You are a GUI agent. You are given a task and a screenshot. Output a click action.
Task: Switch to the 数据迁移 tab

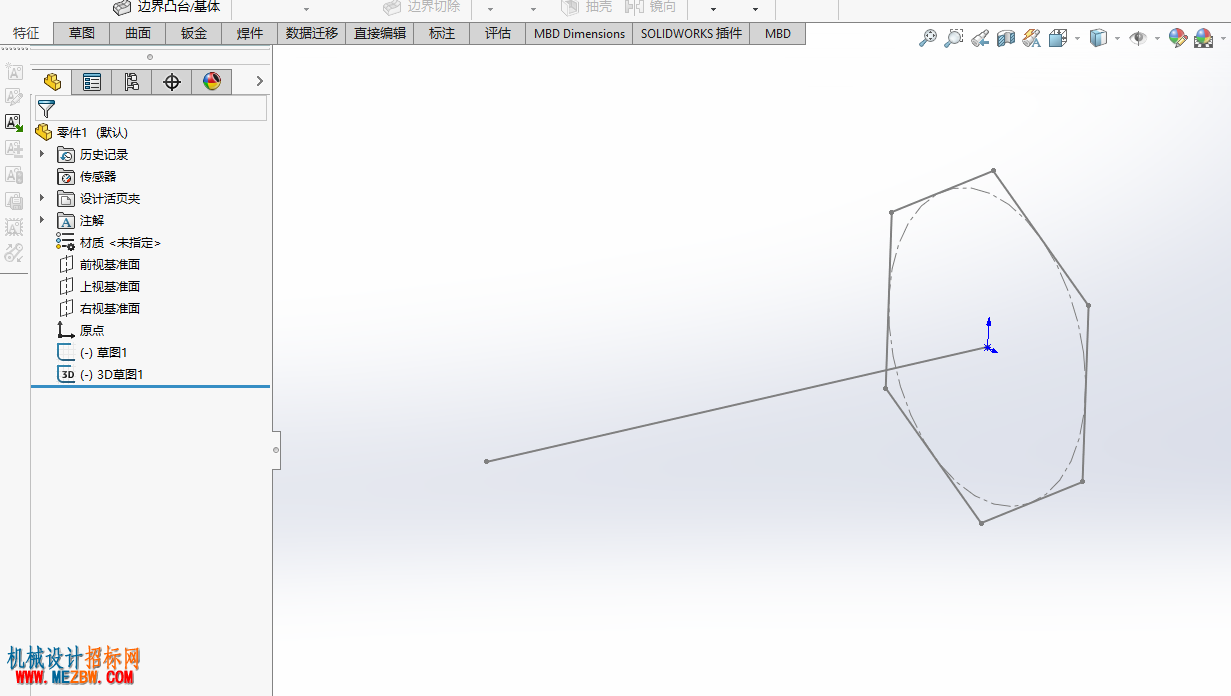point(312,33)
